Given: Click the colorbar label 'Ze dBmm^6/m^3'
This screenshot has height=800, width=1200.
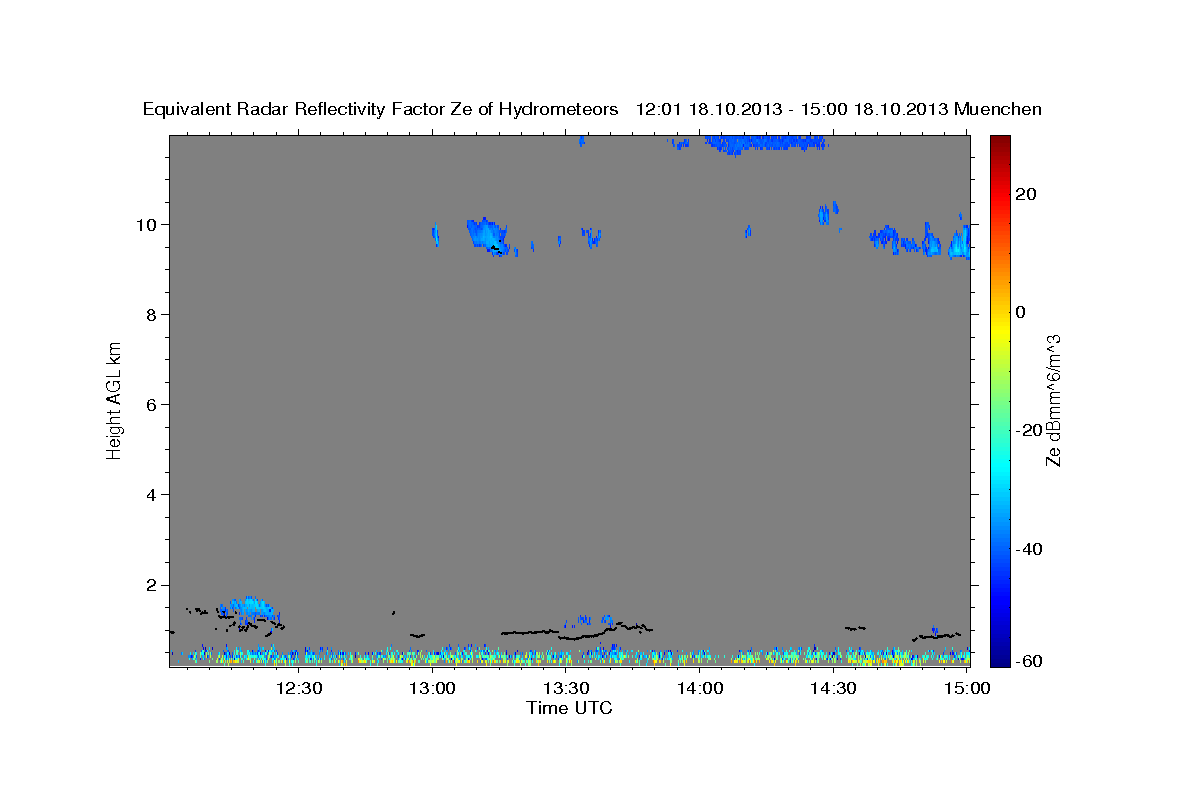Looking at the screenshot, I should (x=1053, y=400).
